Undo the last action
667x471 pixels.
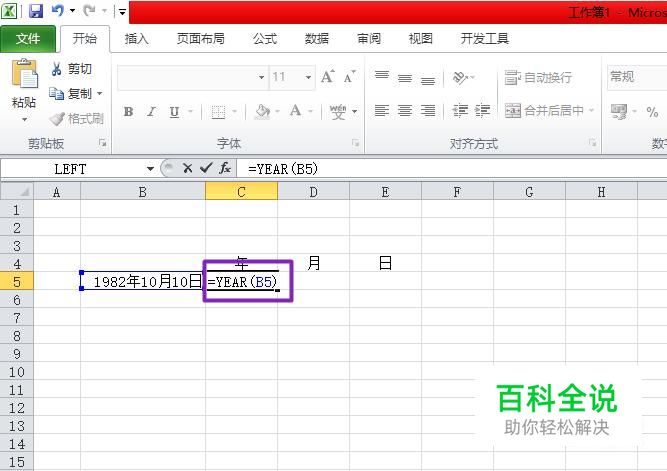click(x=57, y=11)
